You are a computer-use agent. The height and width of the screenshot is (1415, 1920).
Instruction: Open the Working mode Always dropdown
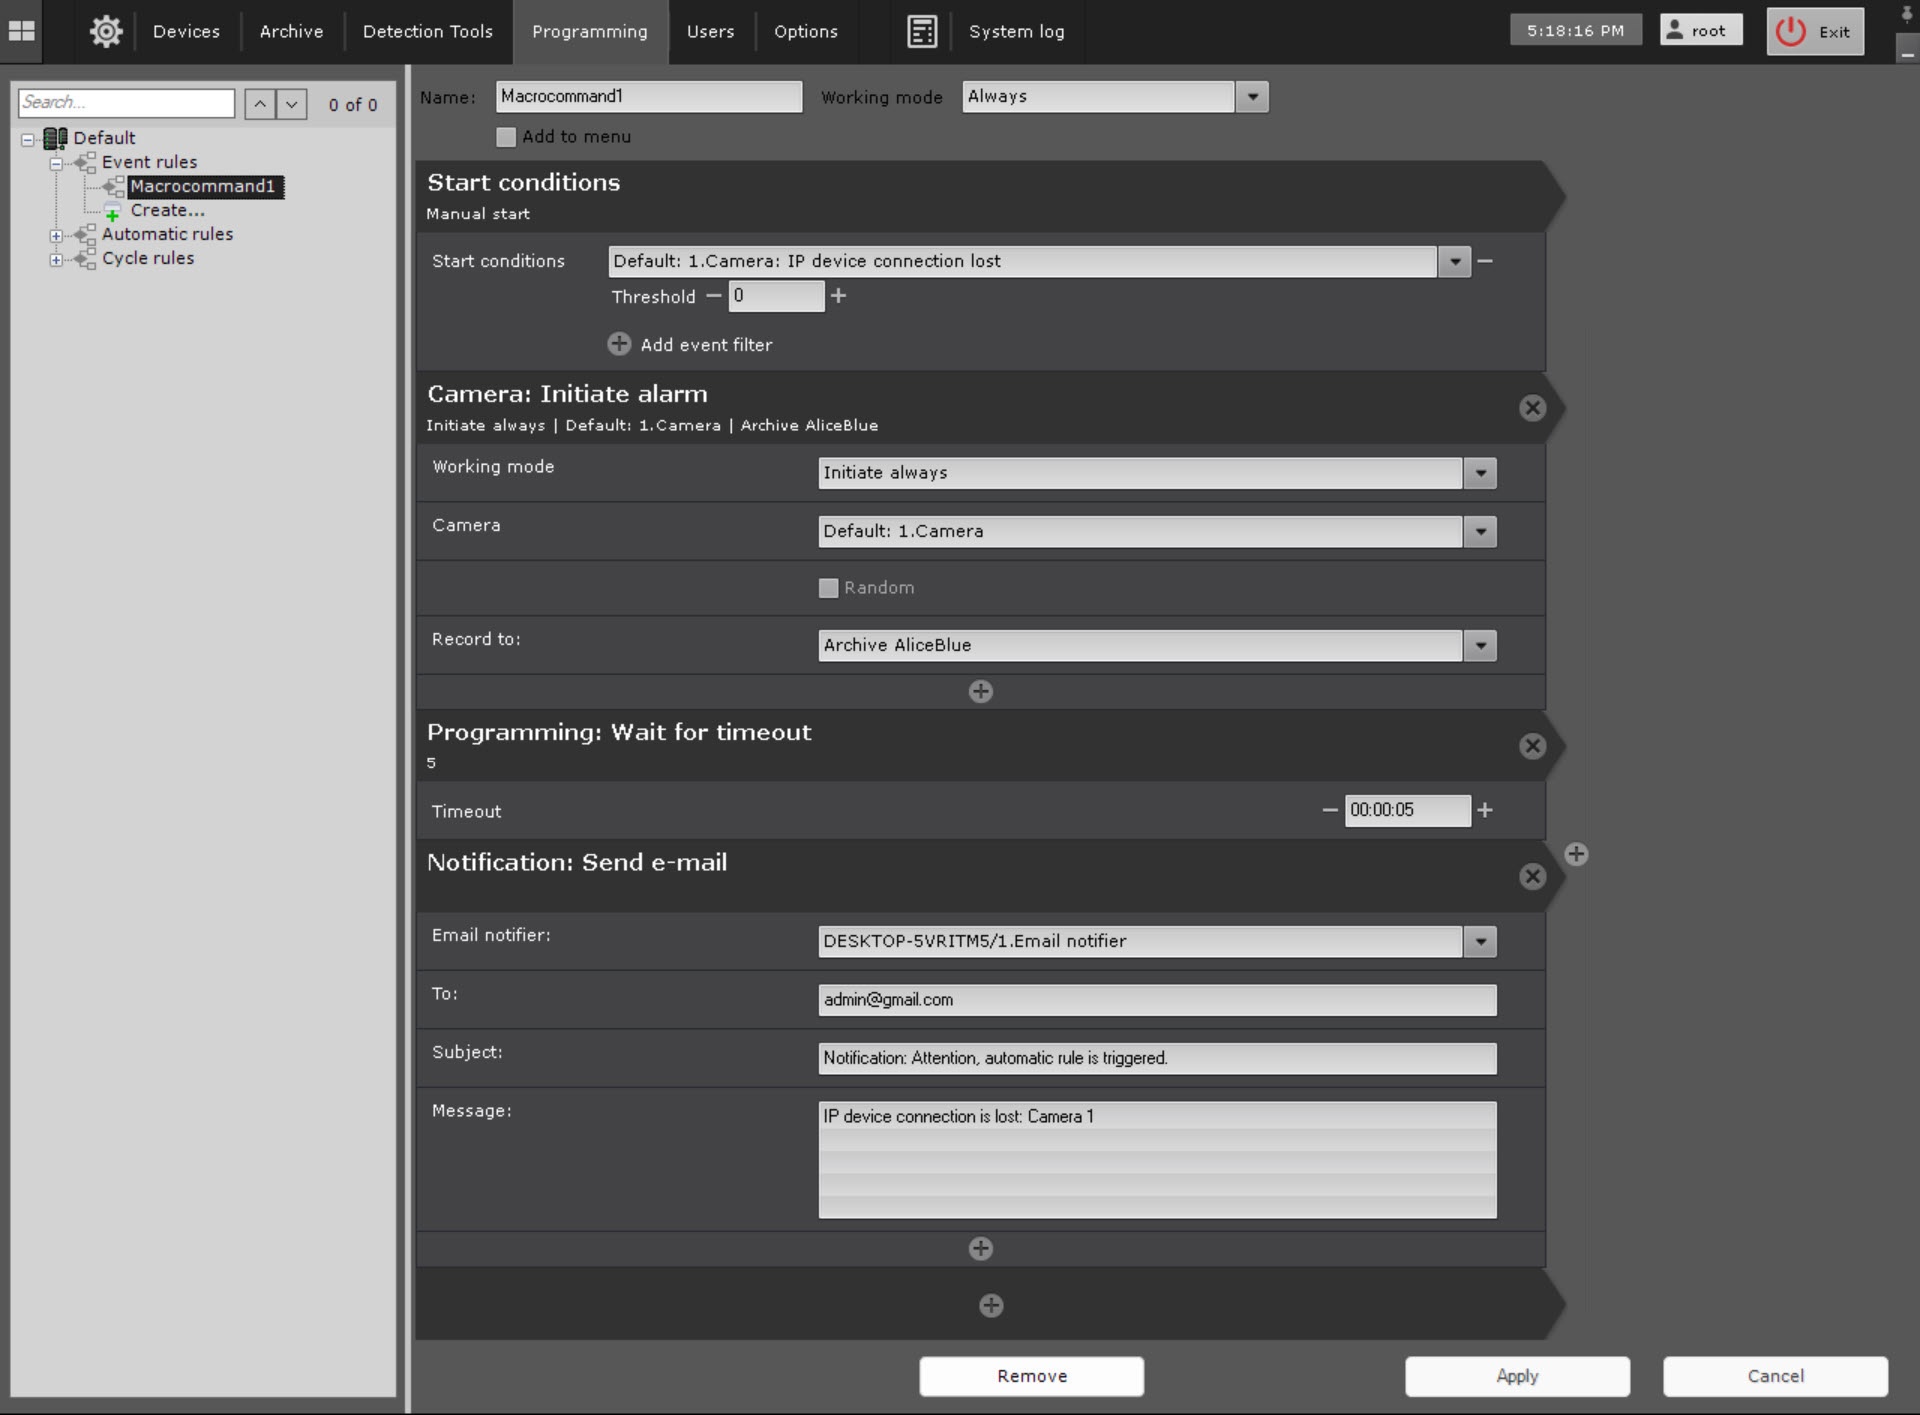pos(1252,97)
